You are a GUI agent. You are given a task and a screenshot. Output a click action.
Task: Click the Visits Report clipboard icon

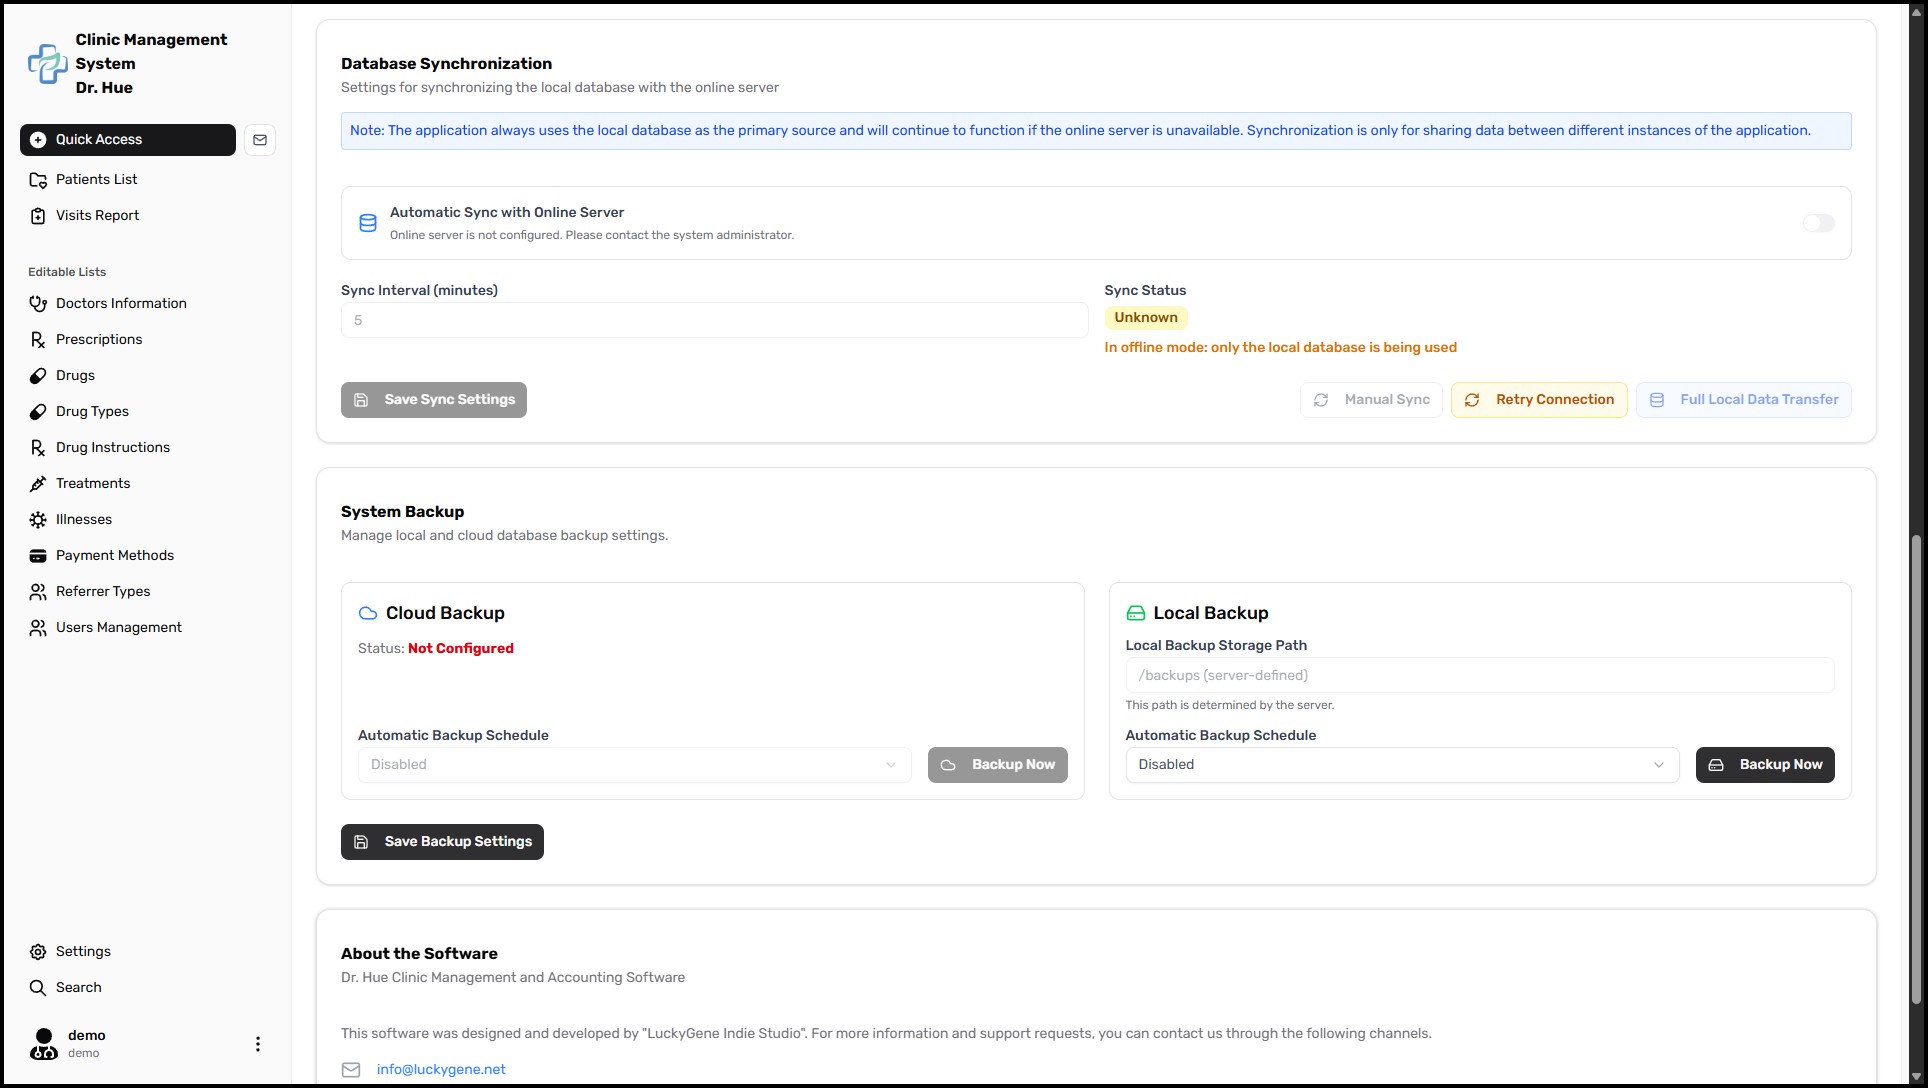click(38, 216)
